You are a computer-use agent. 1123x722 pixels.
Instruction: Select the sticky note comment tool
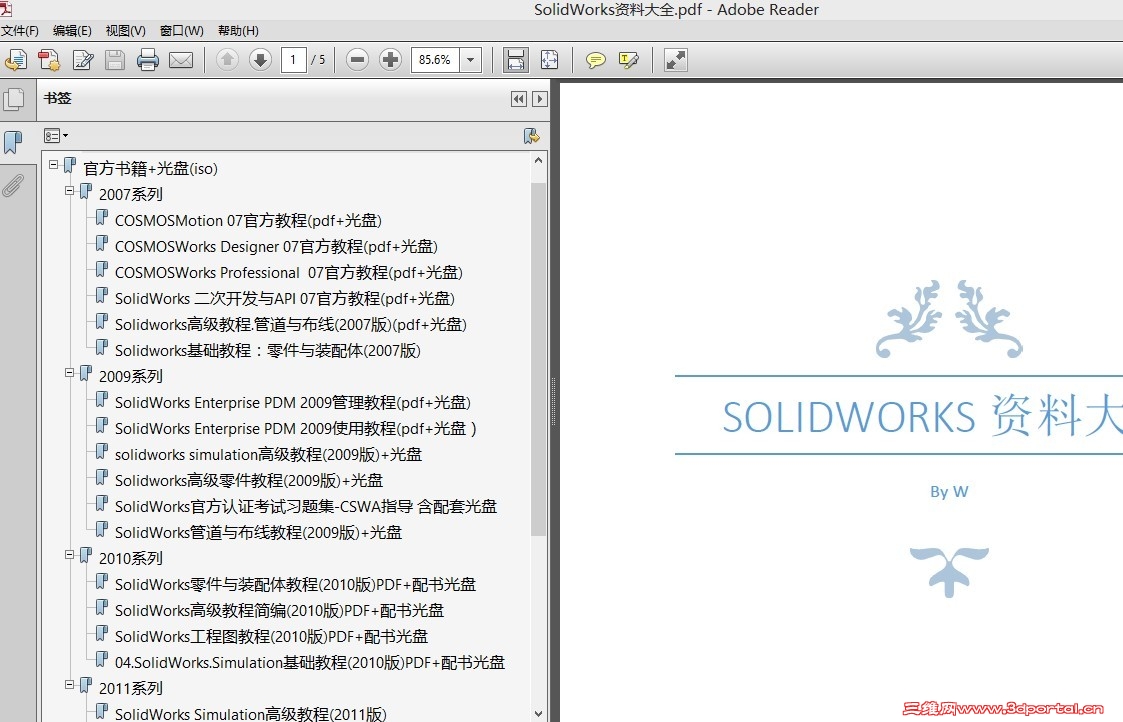coord(595,60)
